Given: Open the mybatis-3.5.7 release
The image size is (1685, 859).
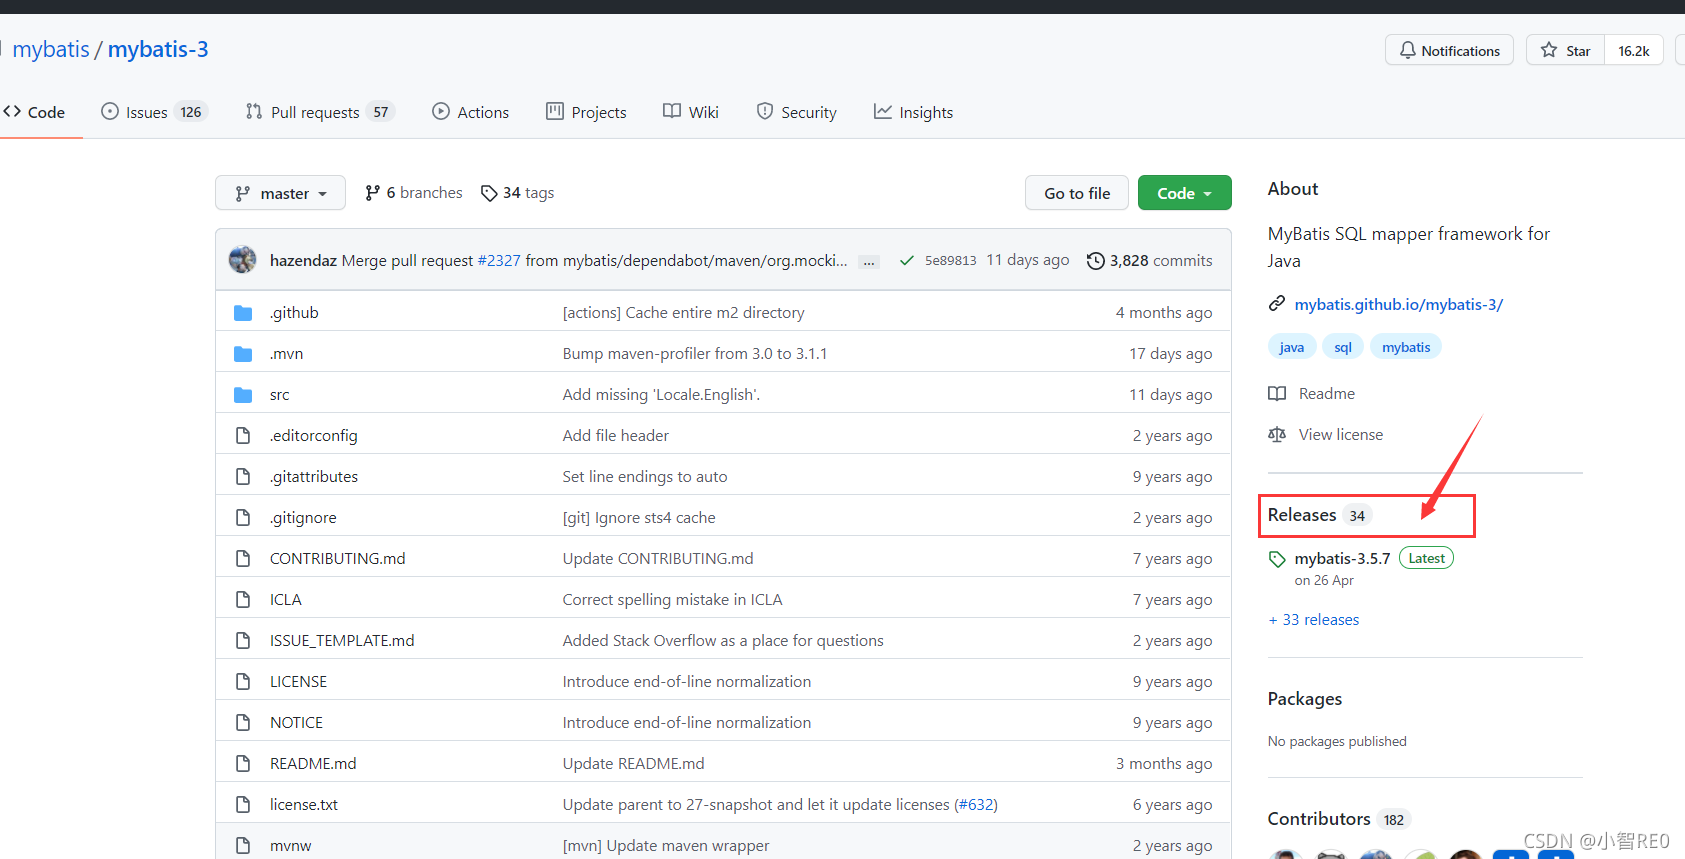Looking at the screenshot, I should coord(1342,559).
